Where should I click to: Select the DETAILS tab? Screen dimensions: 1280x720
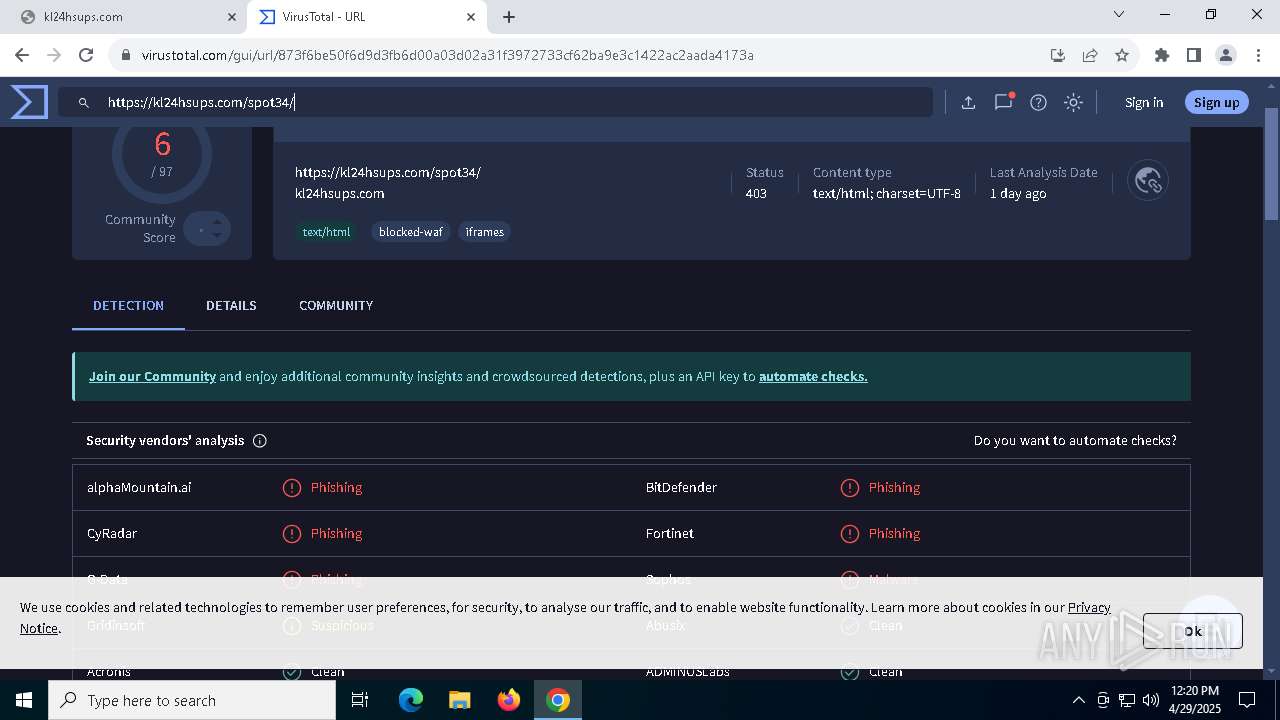click(231, 306)
